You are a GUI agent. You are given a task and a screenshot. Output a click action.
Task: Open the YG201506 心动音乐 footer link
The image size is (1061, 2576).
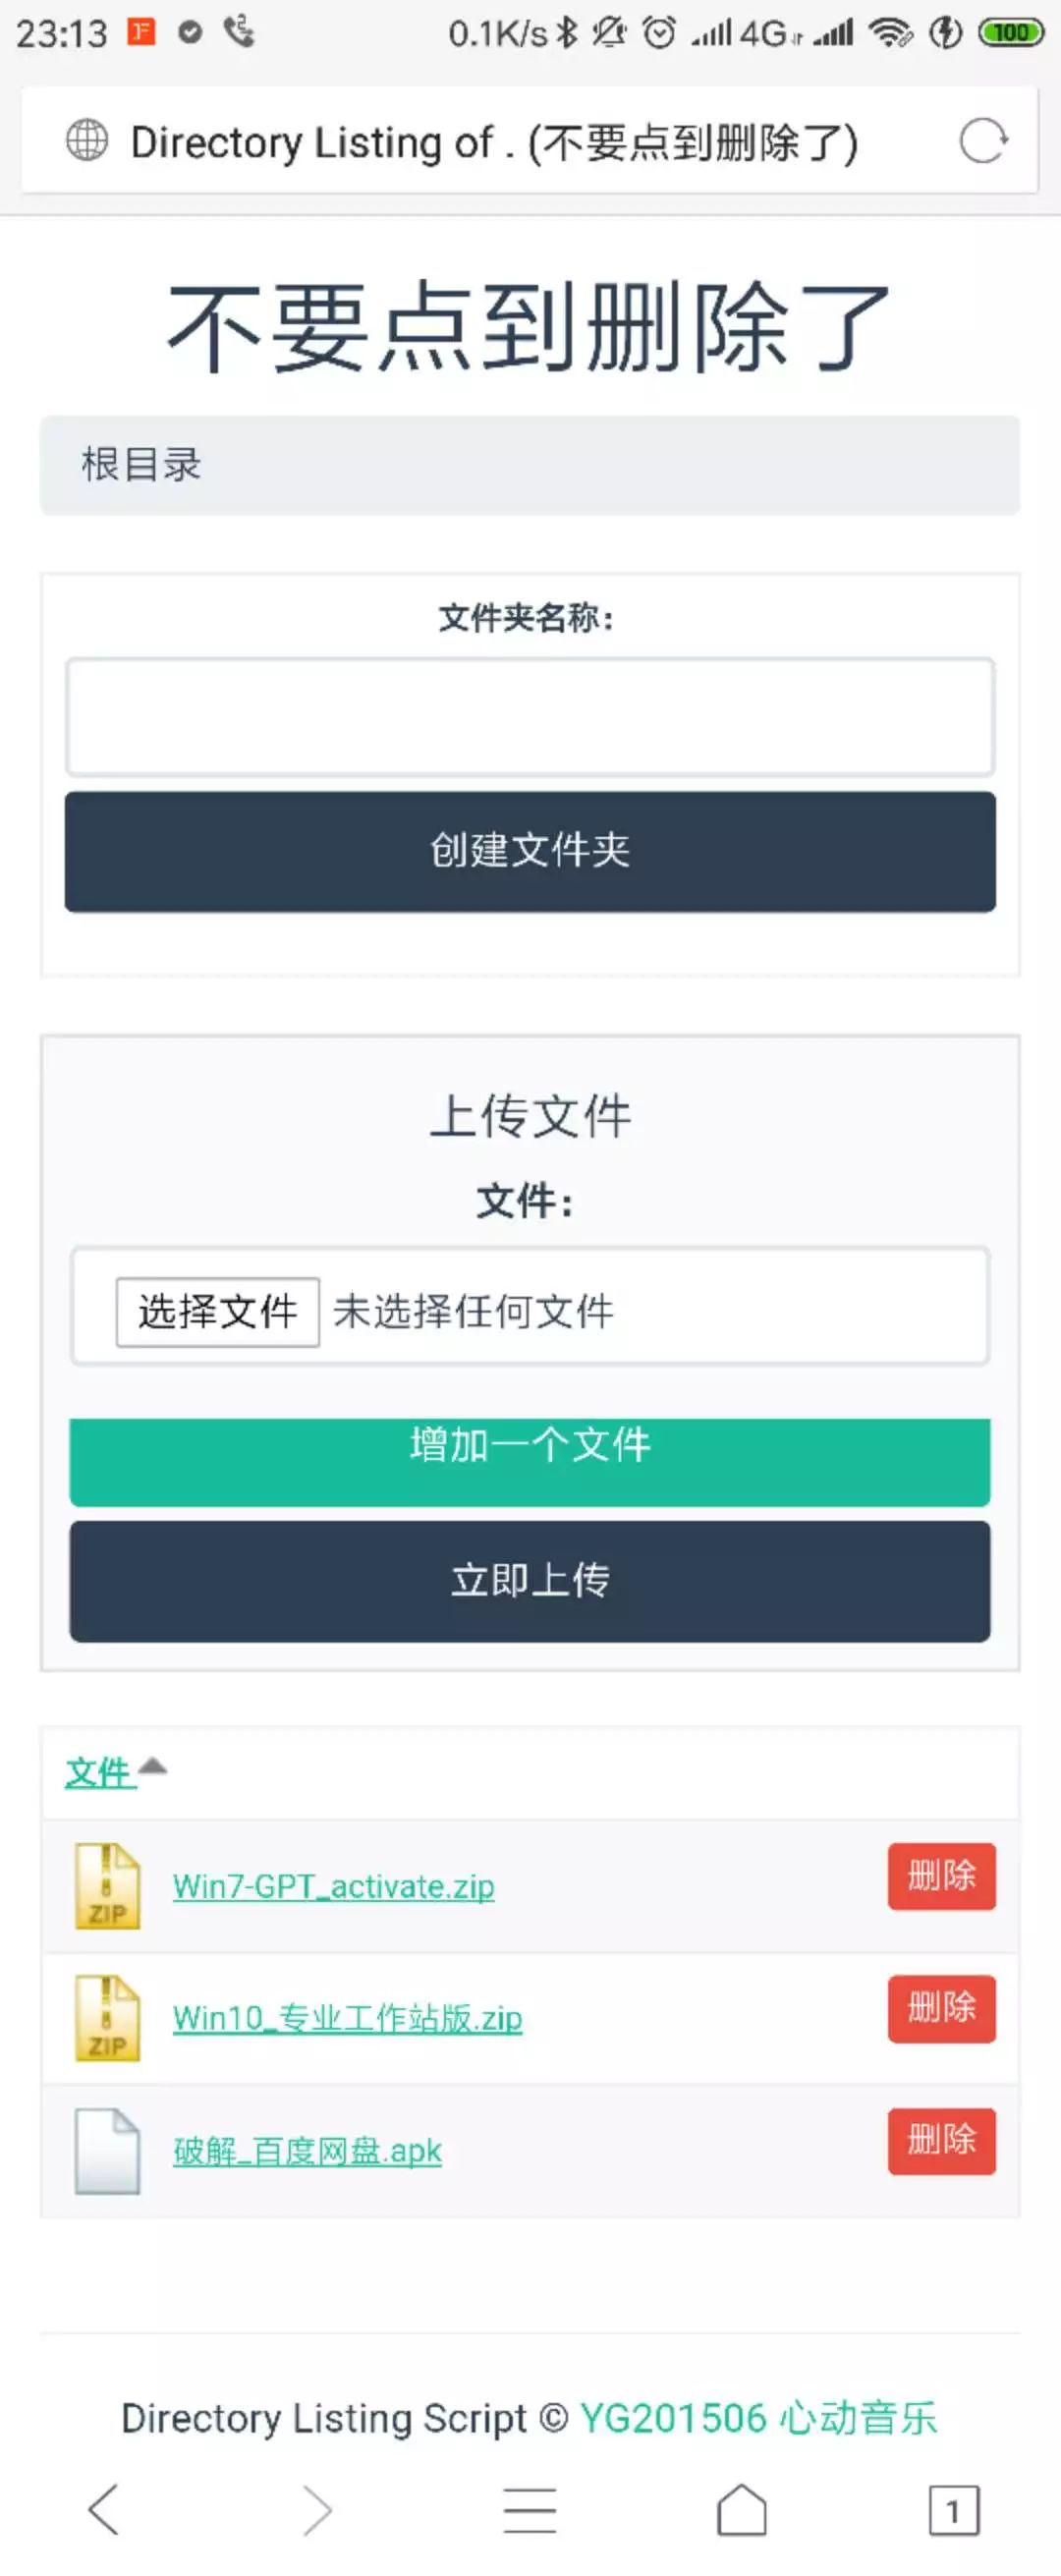[758, 2418]
